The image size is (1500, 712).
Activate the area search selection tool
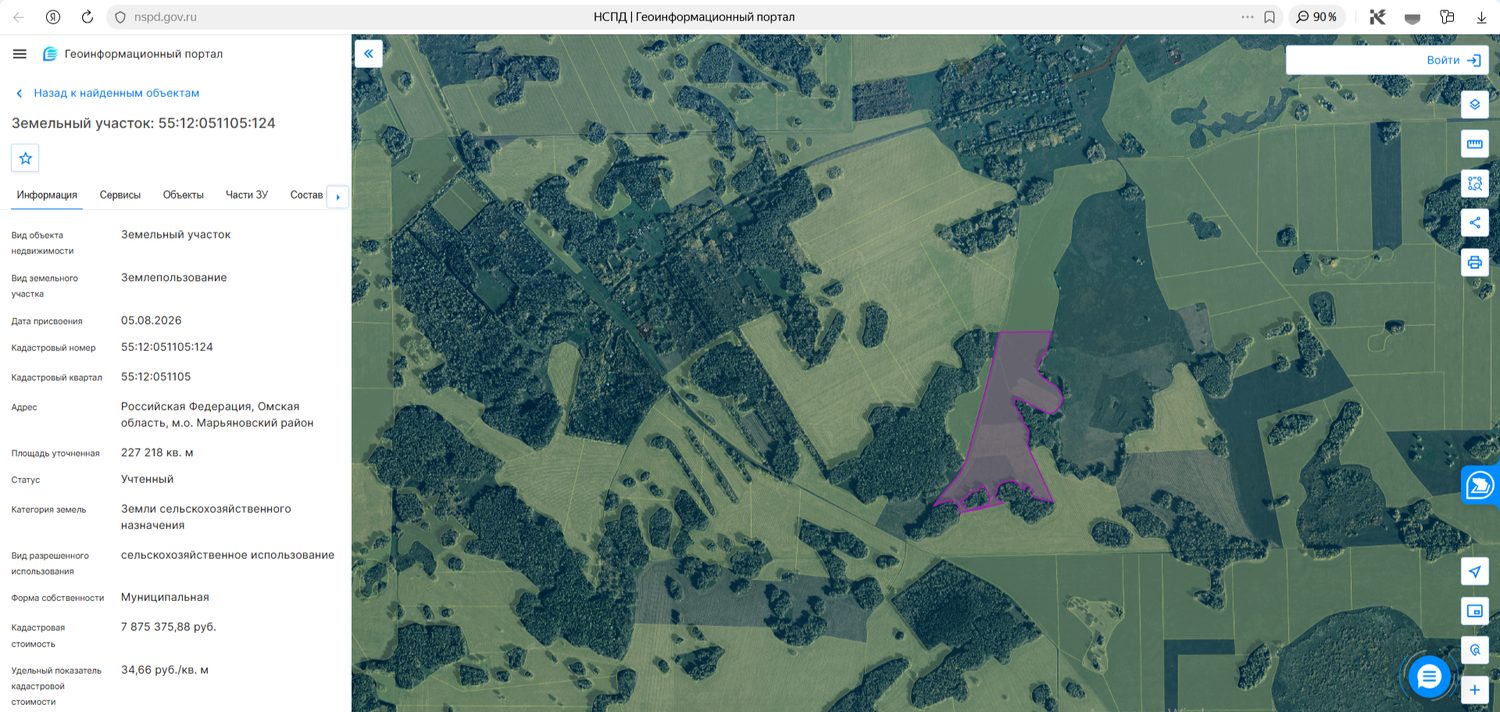pyautogui.click(x=1474, y=183)
